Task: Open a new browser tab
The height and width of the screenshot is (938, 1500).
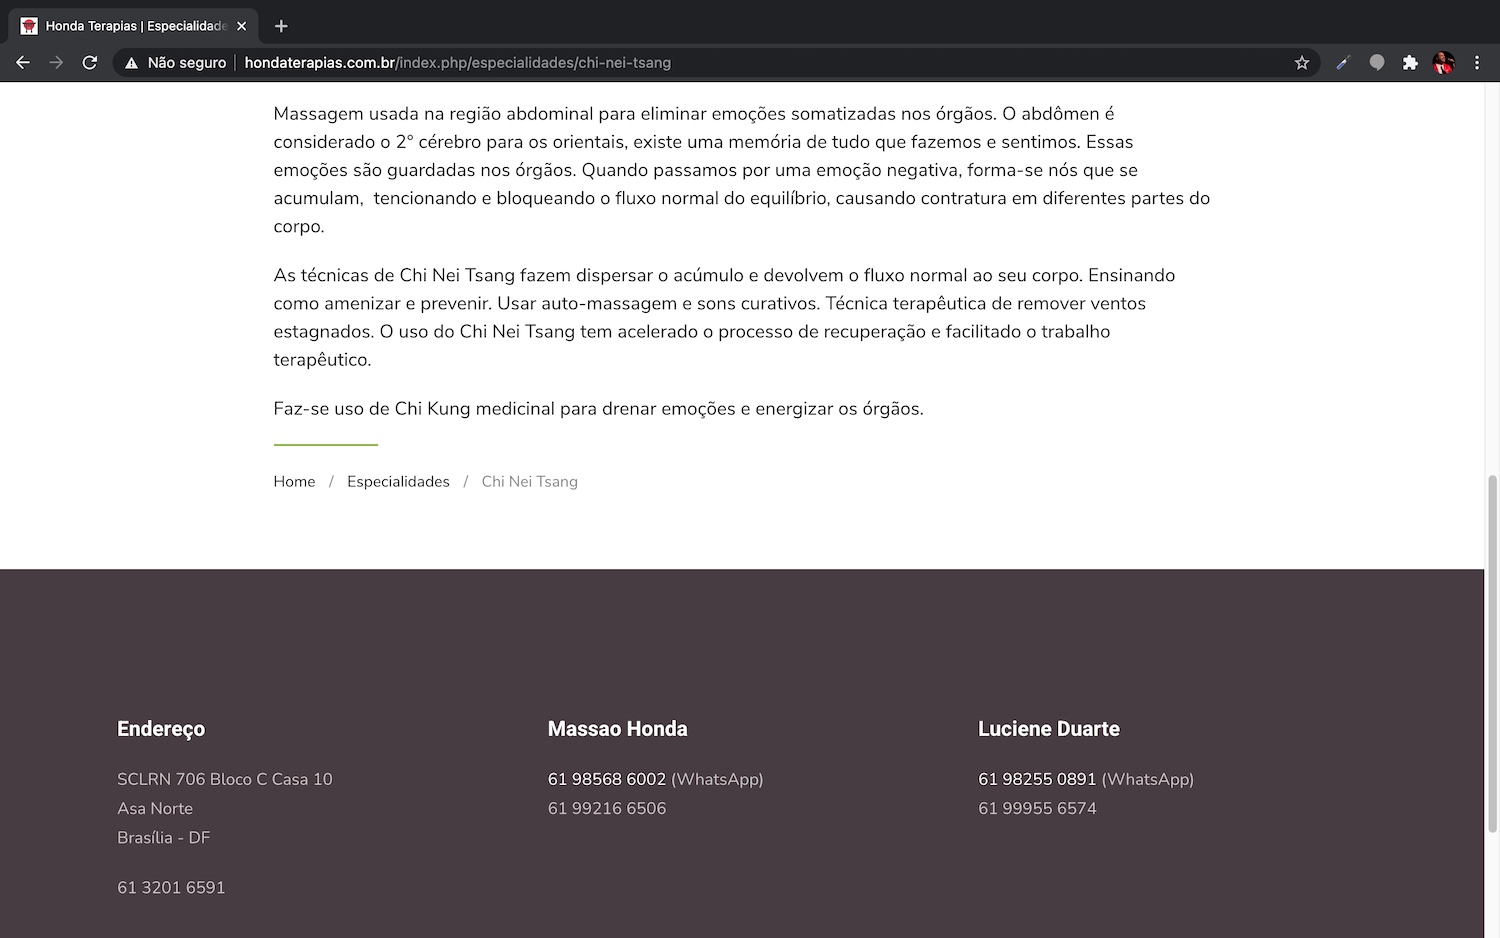Action: click(x=281, y=26)
